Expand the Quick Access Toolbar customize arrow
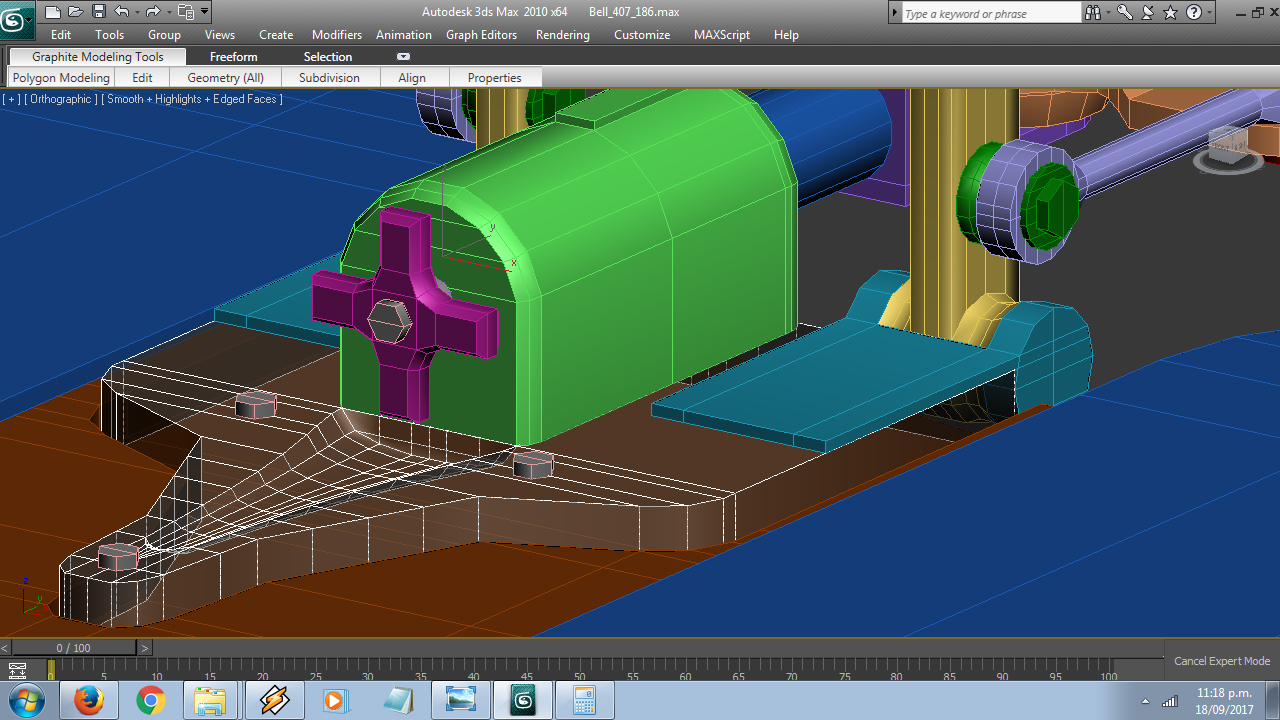This screenshot has width=1280, height=720. (x=205, y=11)
